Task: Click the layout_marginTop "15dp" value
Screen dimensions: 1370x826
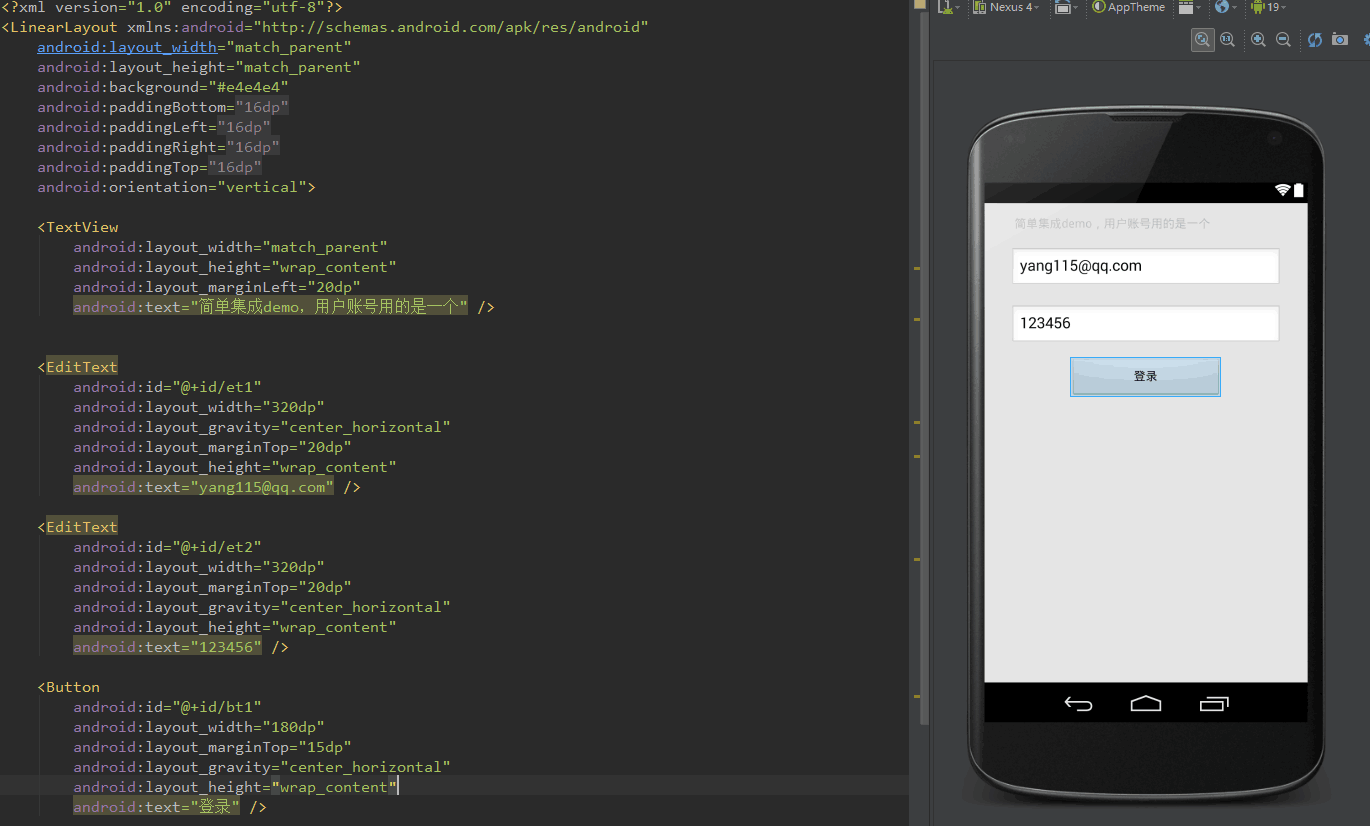Action: coord(325,747)
